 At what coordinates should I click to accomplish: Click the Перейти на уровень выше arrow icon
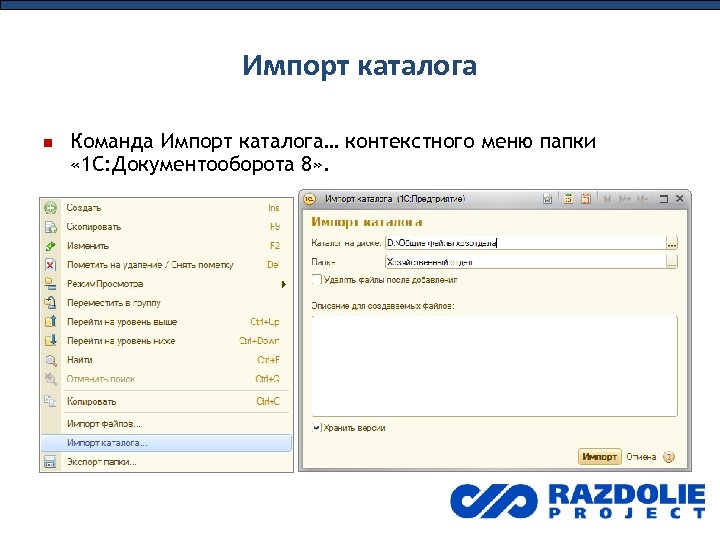(51, 322)
